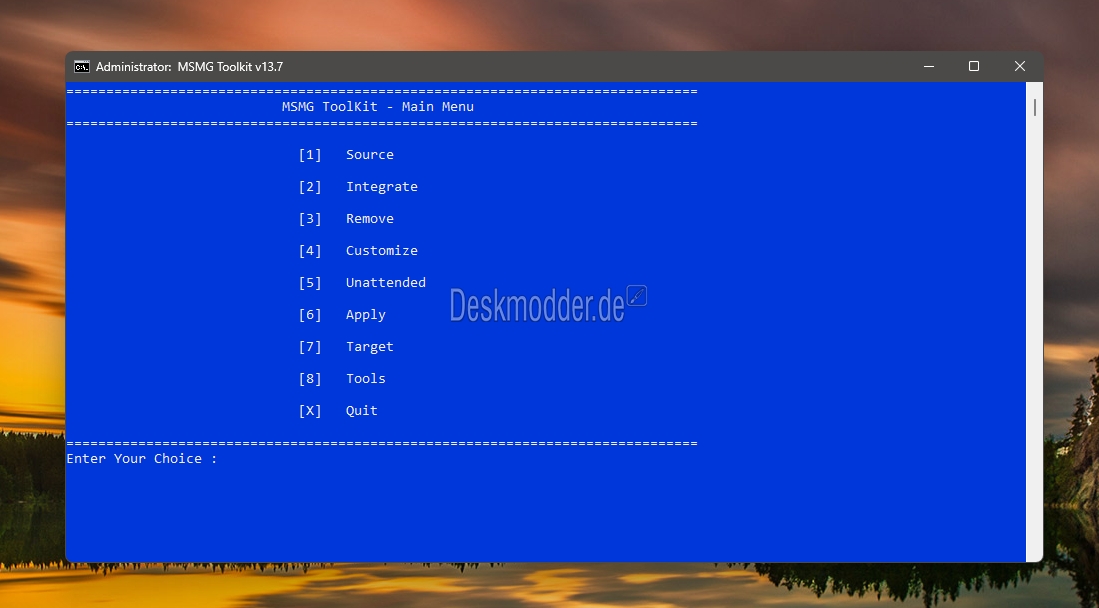Click the "Quit" menu entry

pos(361,411)
